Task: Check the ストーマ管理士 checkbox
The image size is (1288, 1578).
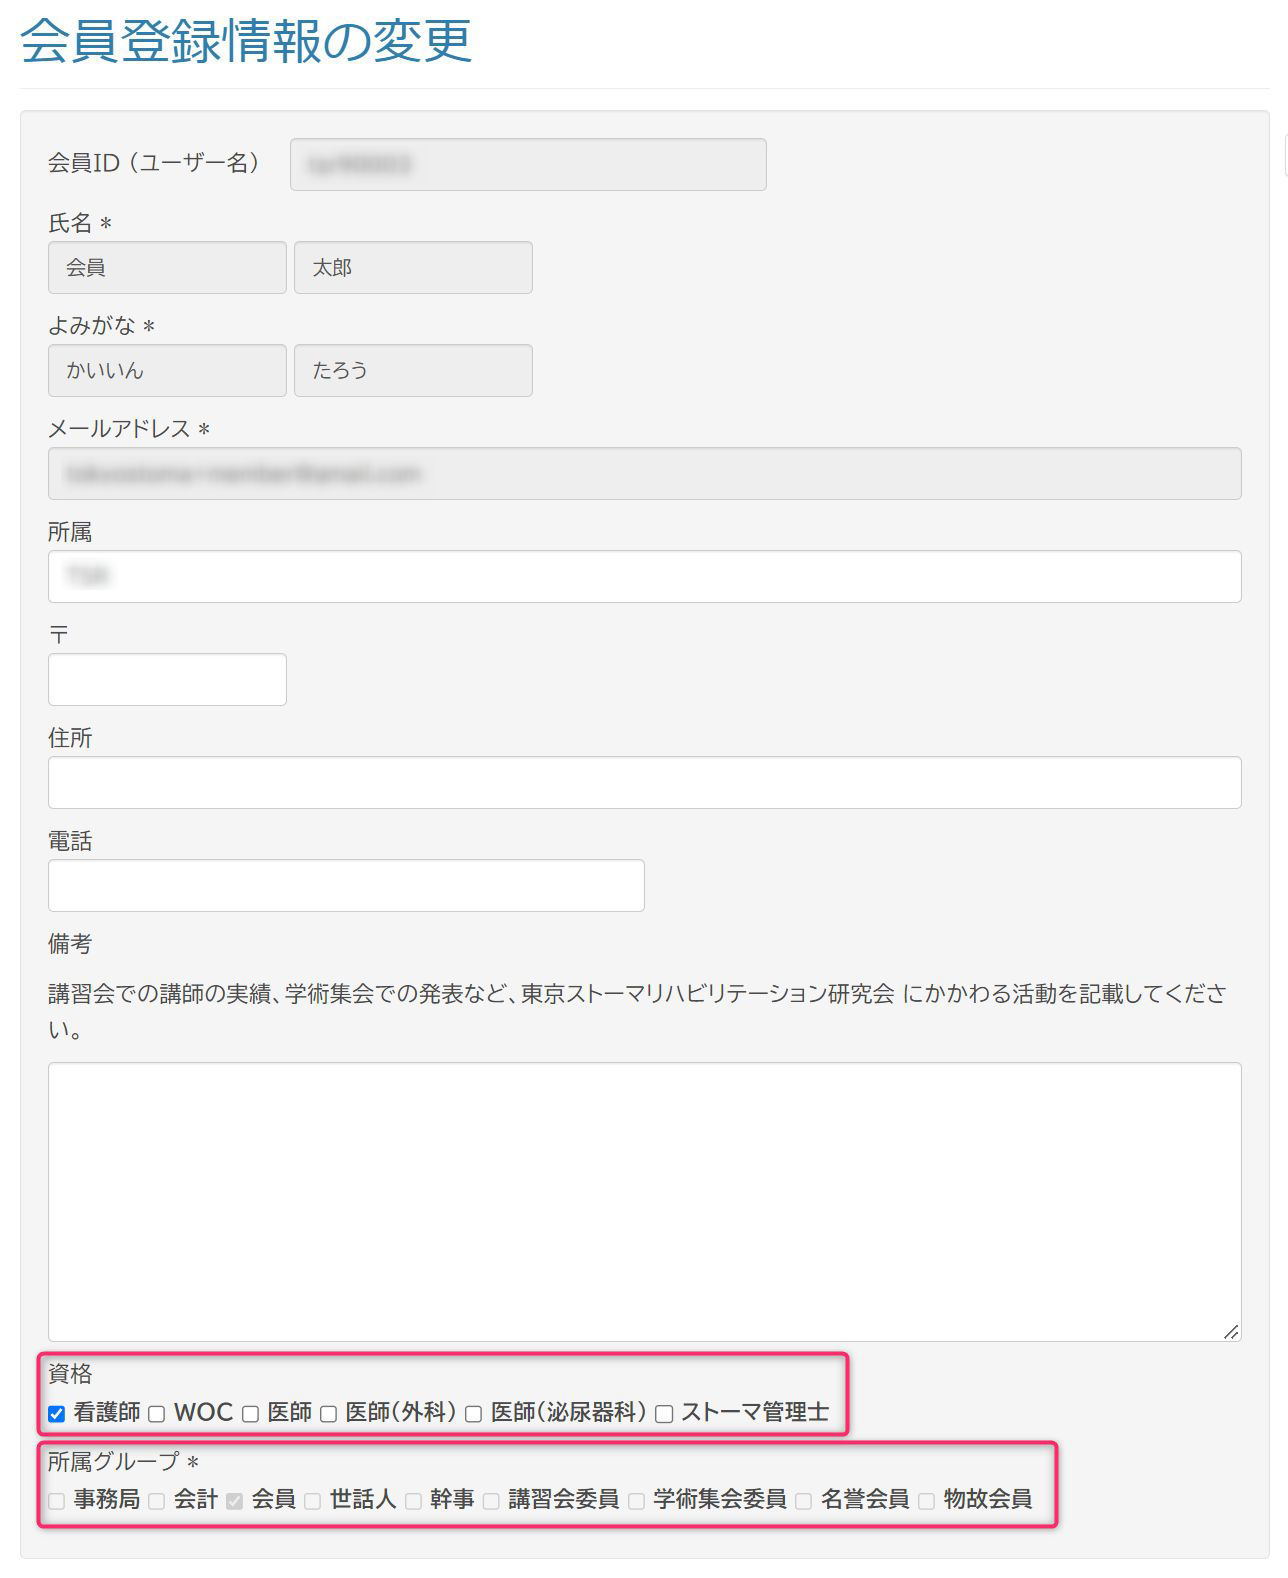Action: point(664,1414)
